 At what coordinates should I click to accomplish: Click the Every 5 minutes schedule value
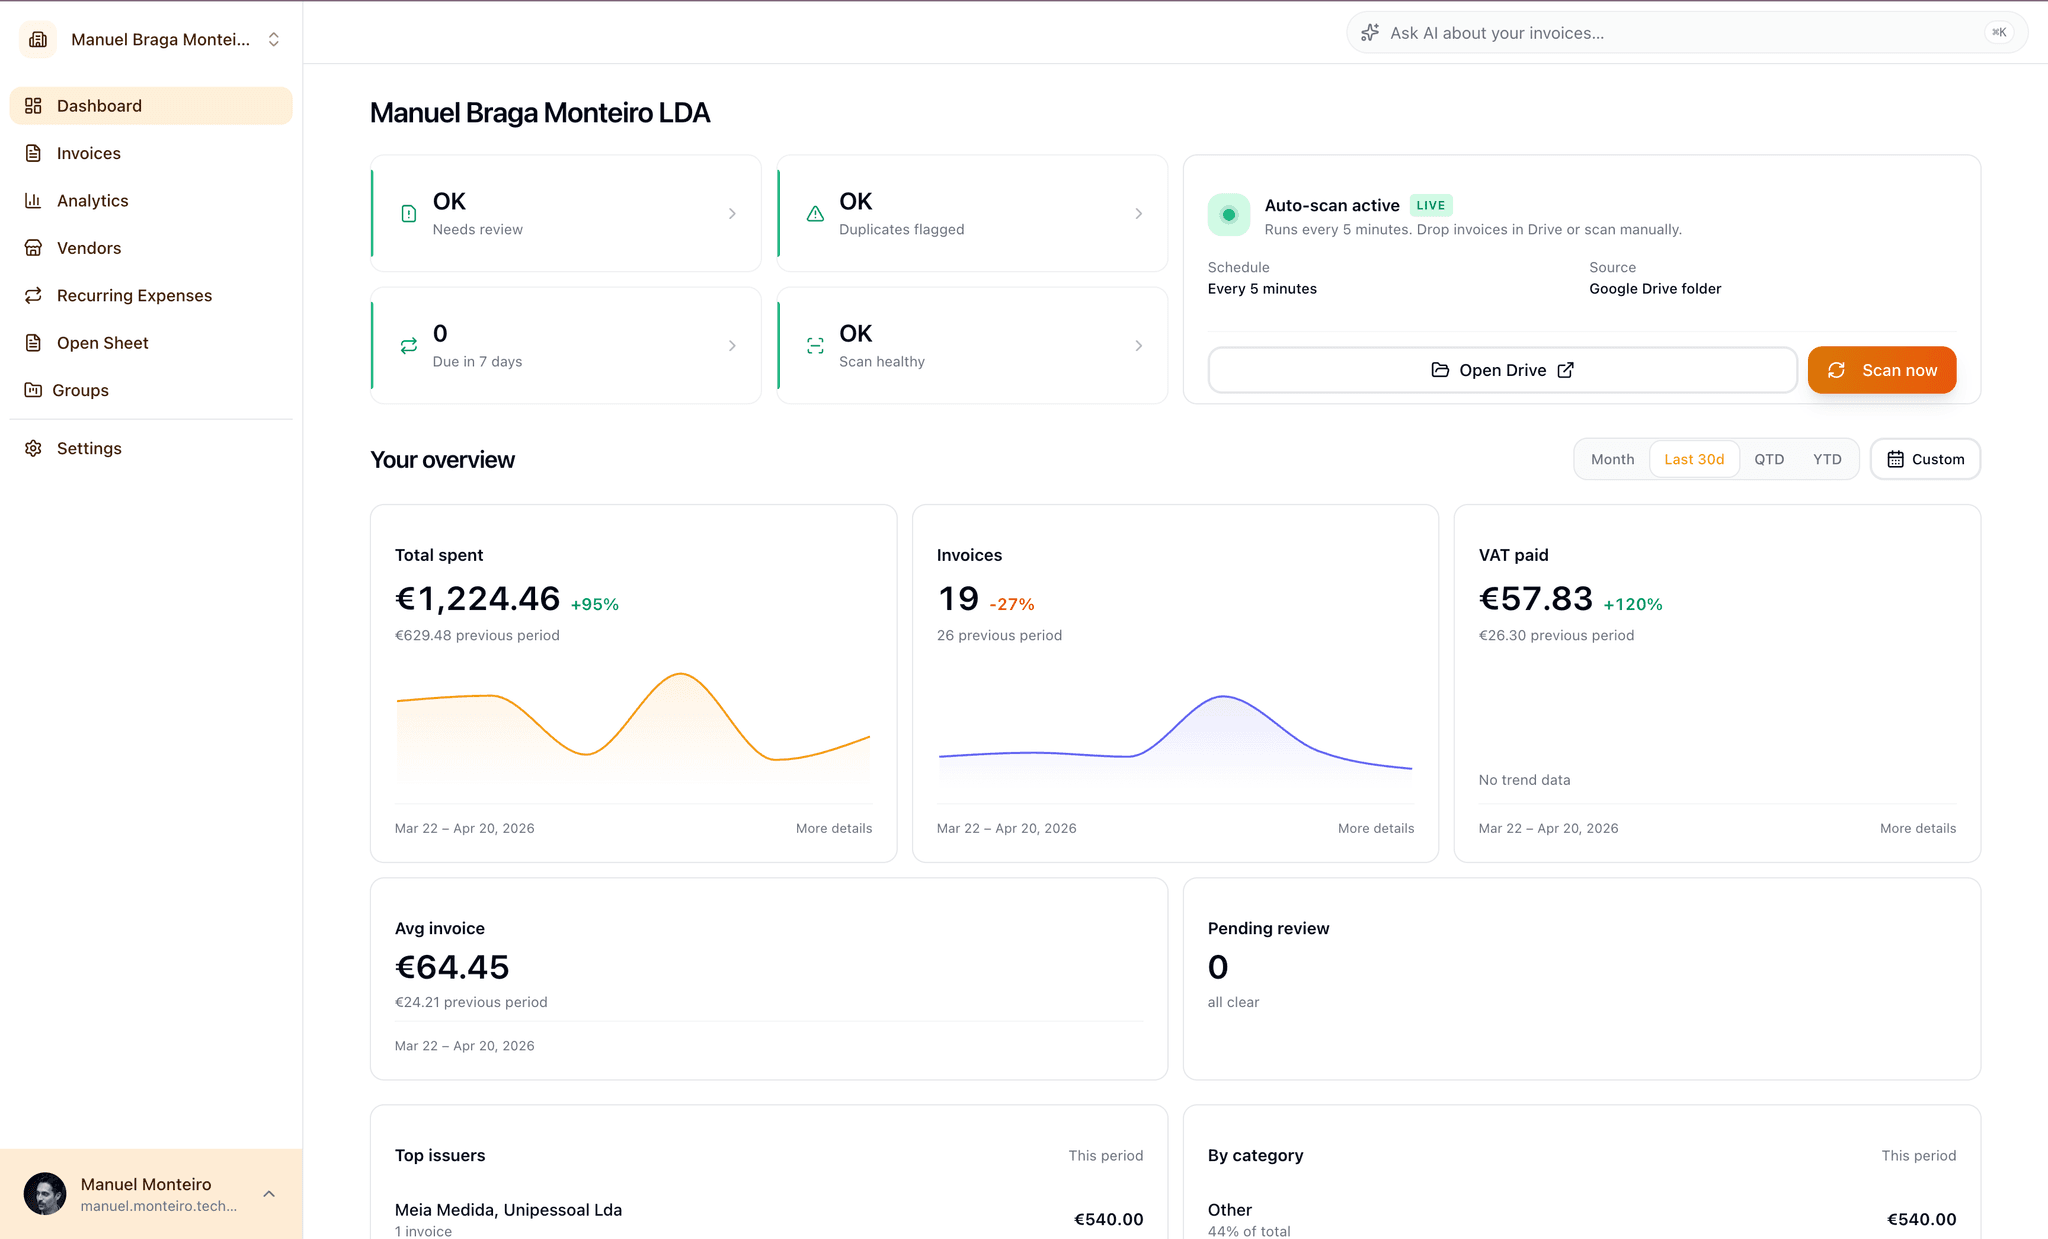click(x=1262, y=289)
